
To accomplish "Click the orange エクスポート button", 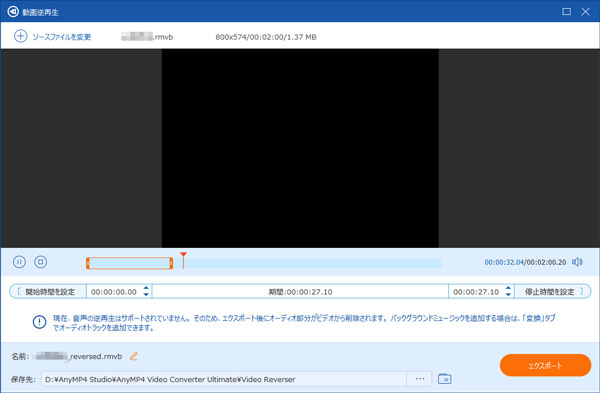I will pos(545,365).
